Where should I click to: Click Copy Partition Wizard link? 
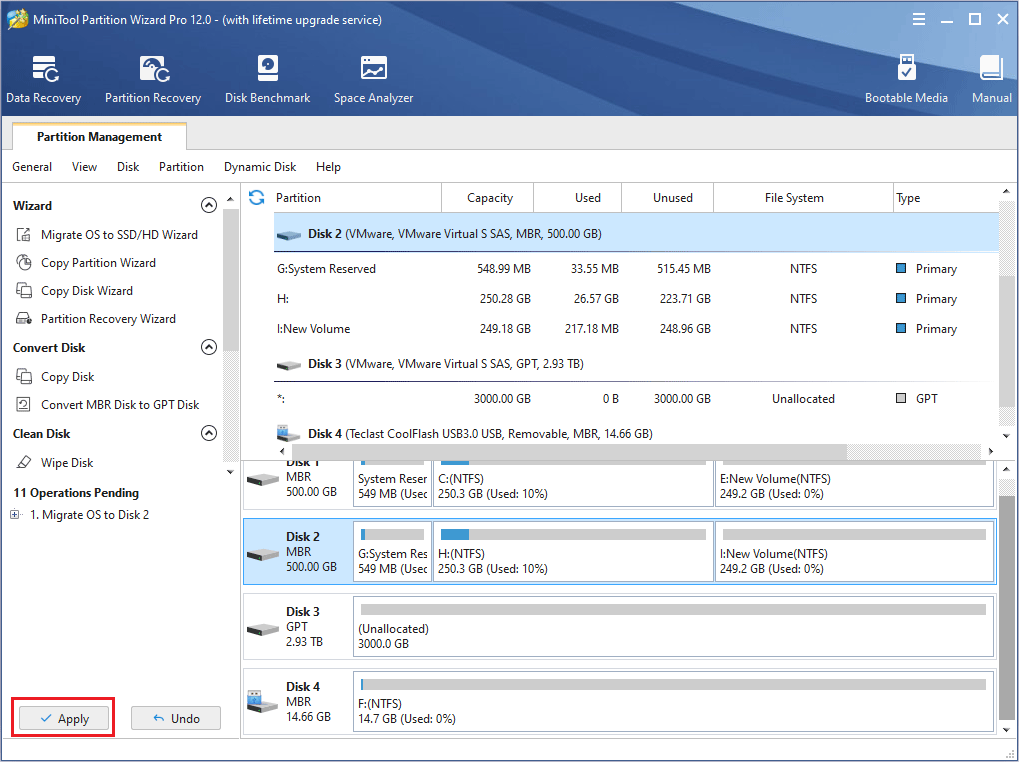[98, 262]
